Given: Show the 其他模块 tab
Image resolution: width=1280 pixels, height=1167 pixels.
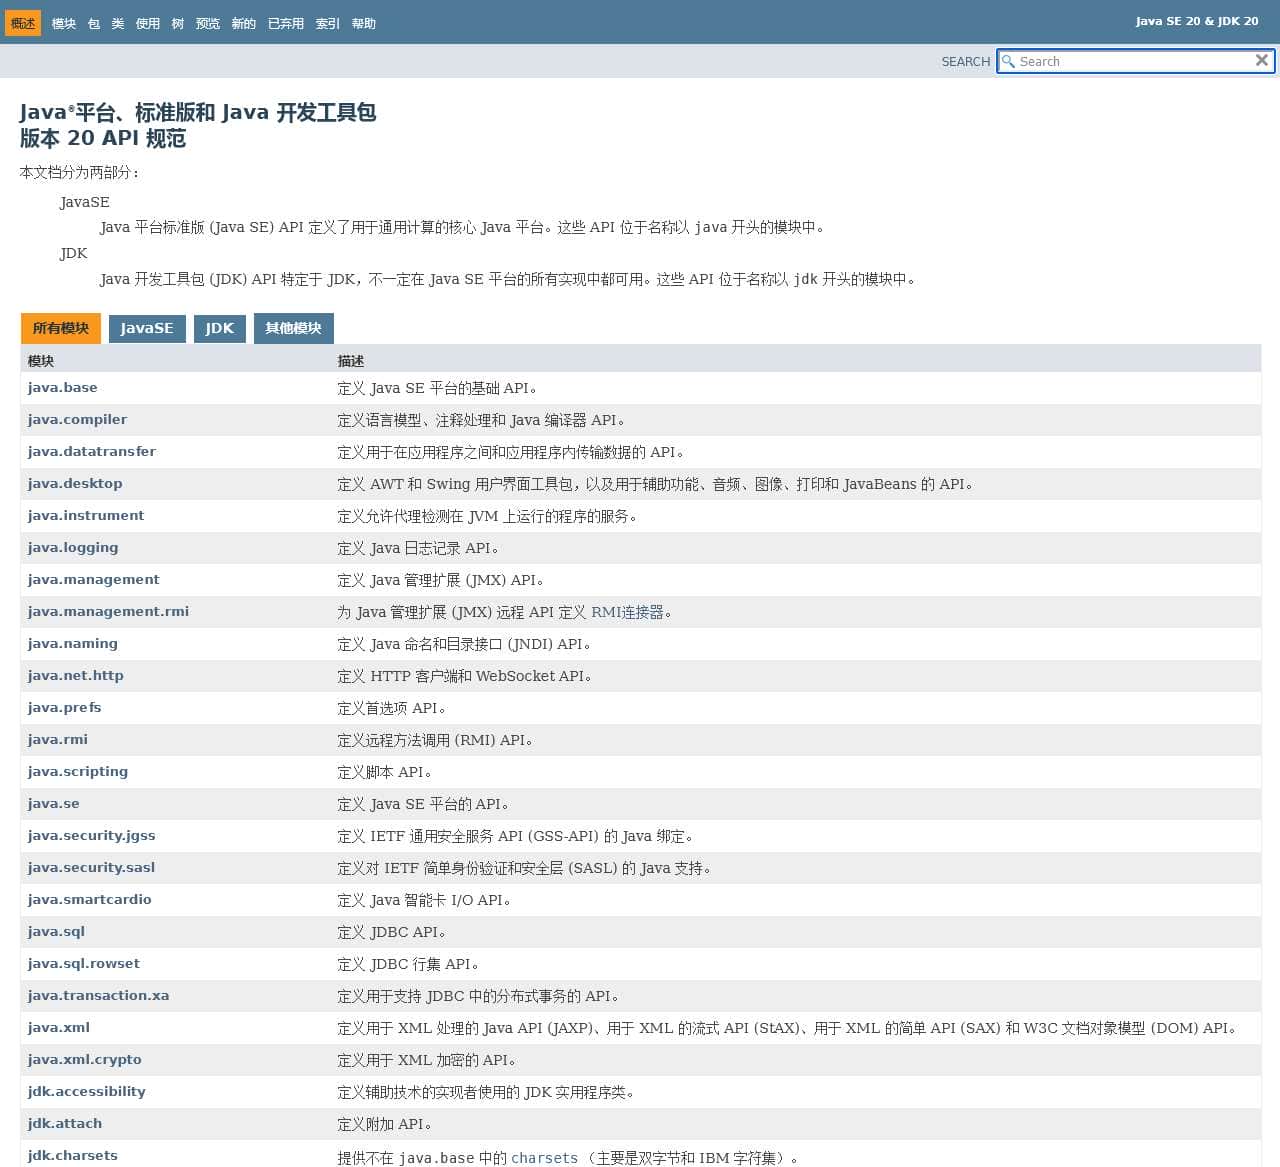Looking at the screenshot, I should click(294, 328).
